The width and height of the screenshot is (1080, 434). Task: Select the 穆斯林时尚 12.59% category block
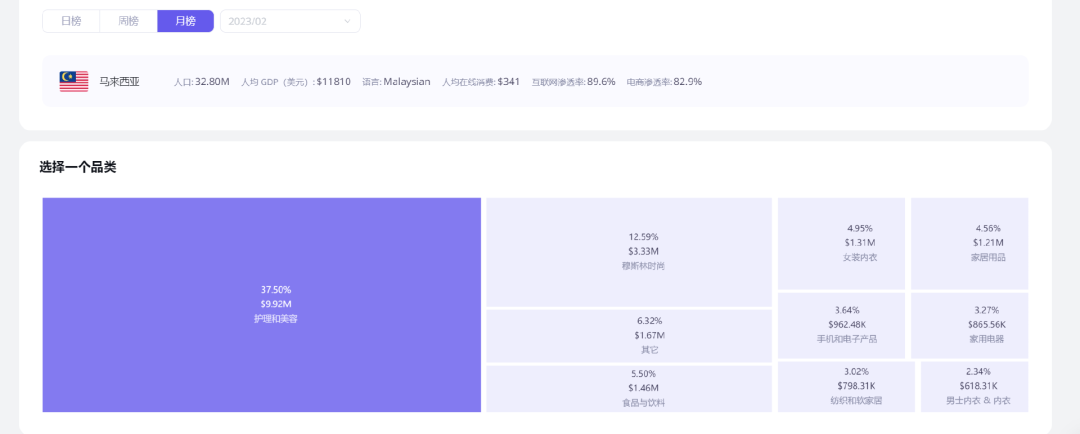click(x=629, y=252)
